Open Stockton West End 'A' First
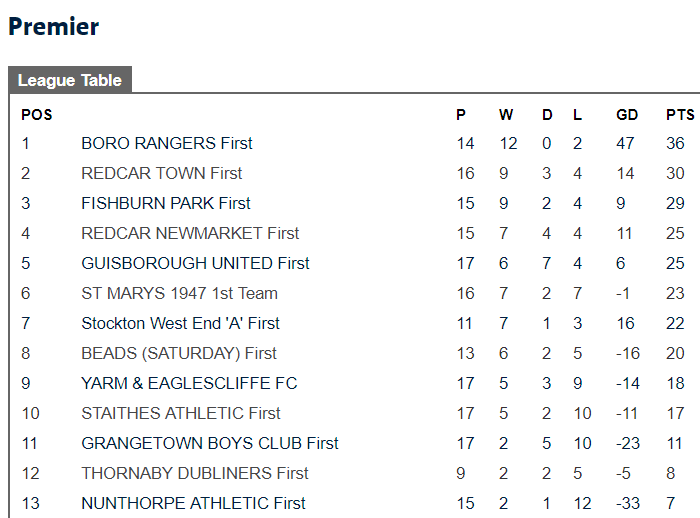 (180, 323)
